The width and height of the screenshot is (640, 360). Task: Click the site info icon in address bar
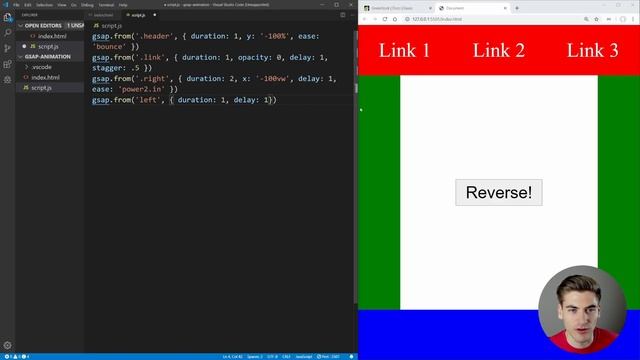(407, 19)
